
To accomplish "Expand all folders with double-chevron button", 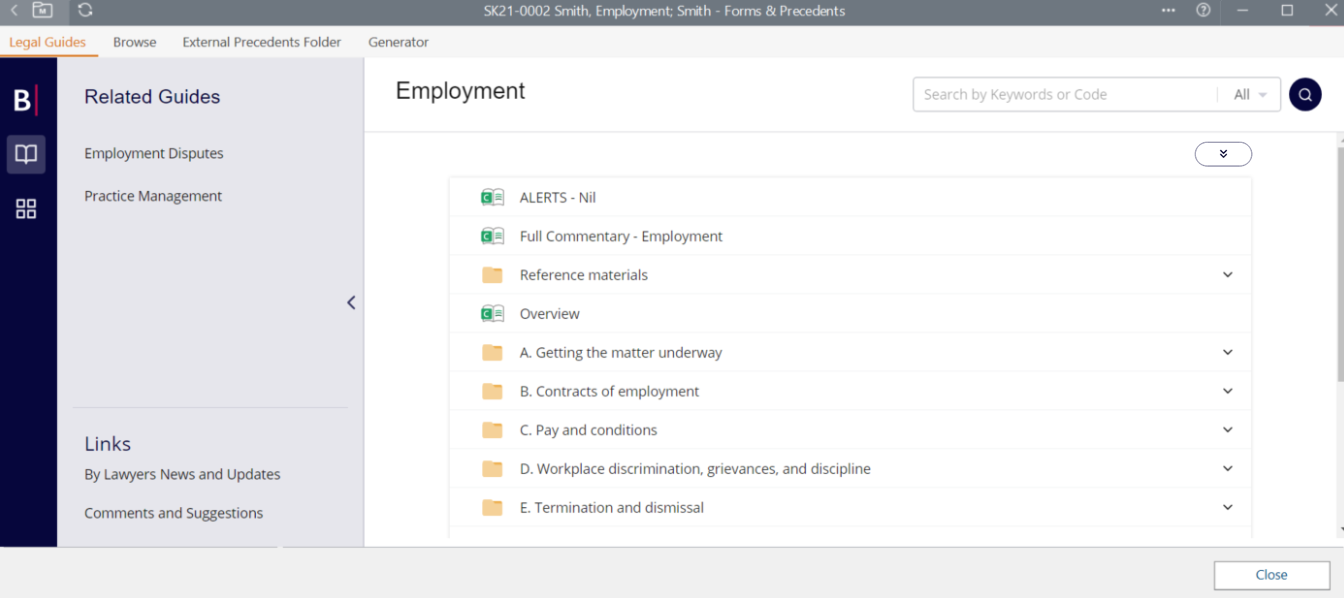I will click(x=1223, y=154).
